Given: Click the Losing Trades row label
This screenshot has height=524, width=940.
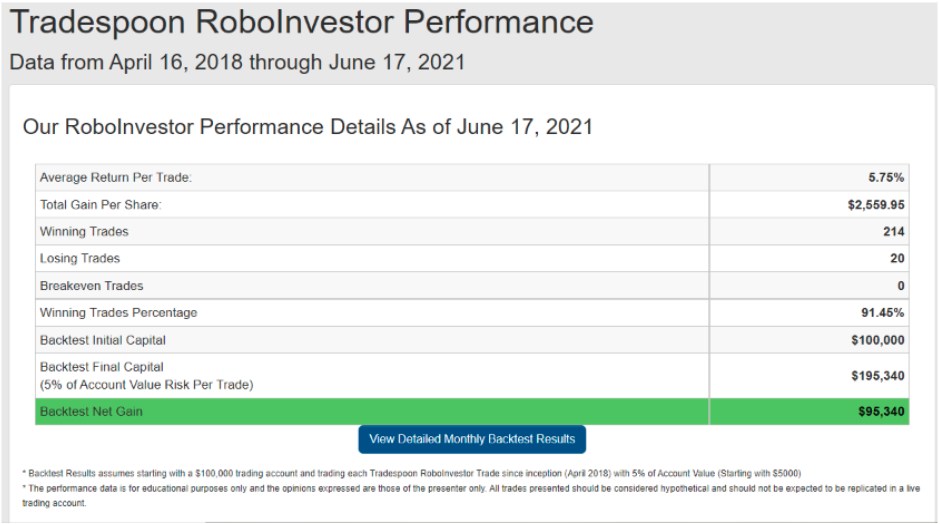Looking at the screenshot, I should pyautogui.click(x=80, y=258).
